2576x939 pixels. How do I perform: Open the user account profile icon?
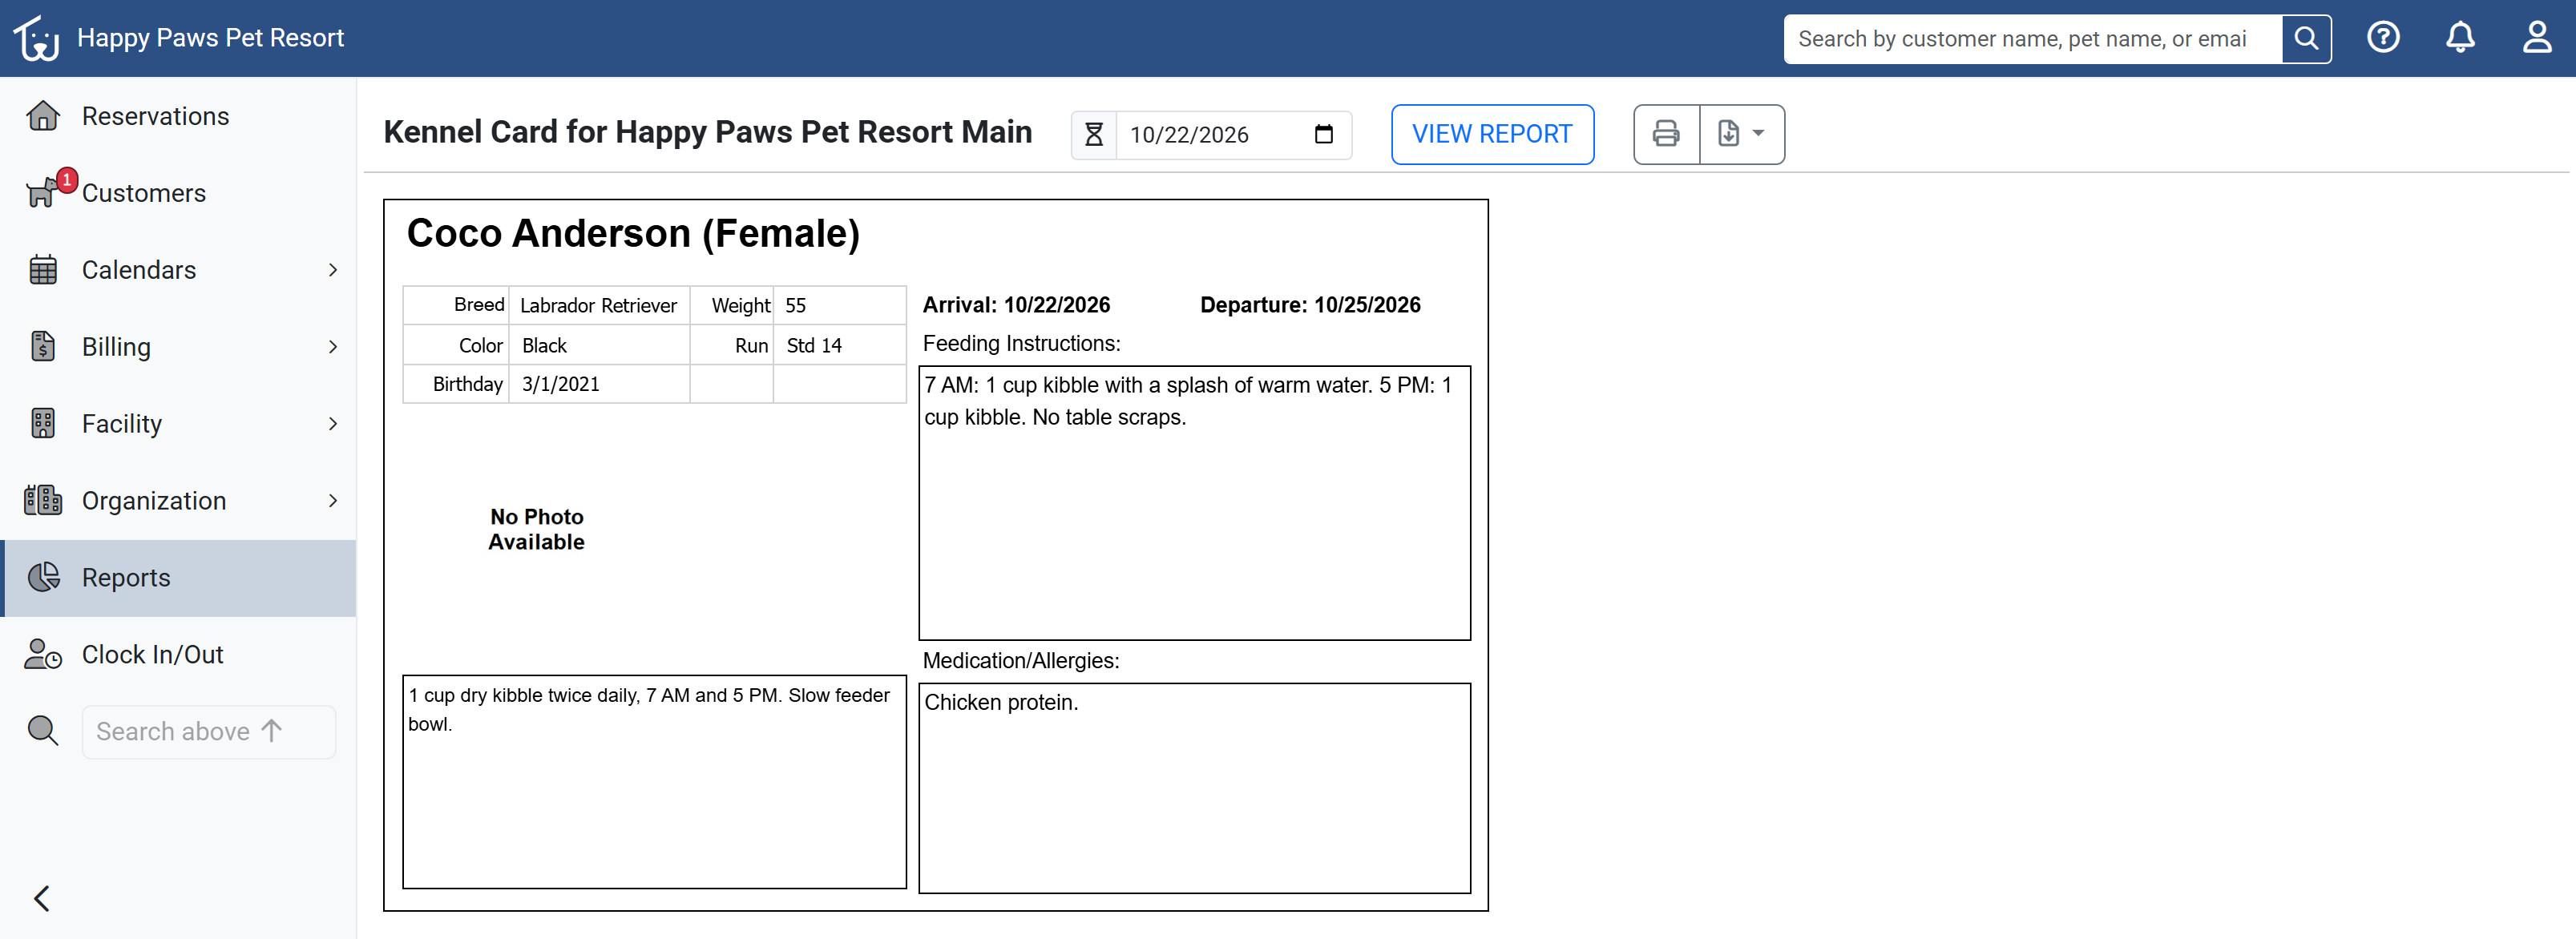pyautogui.click(x=2536, y=38)
